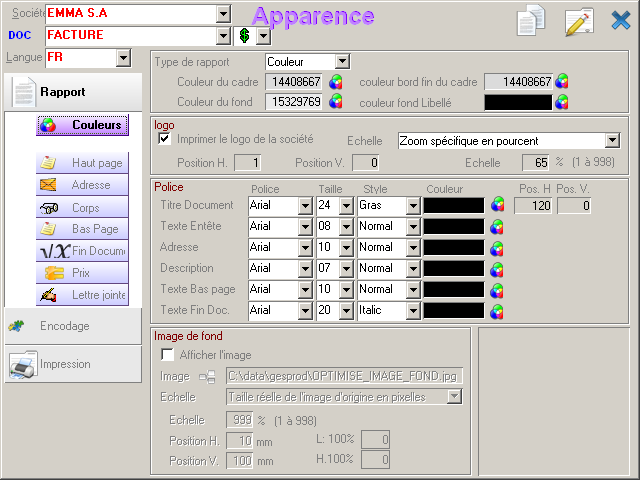Viewport: 640px width, 480px height.
Task: Select the Haut page section button
Action: [x=83, y=163]
